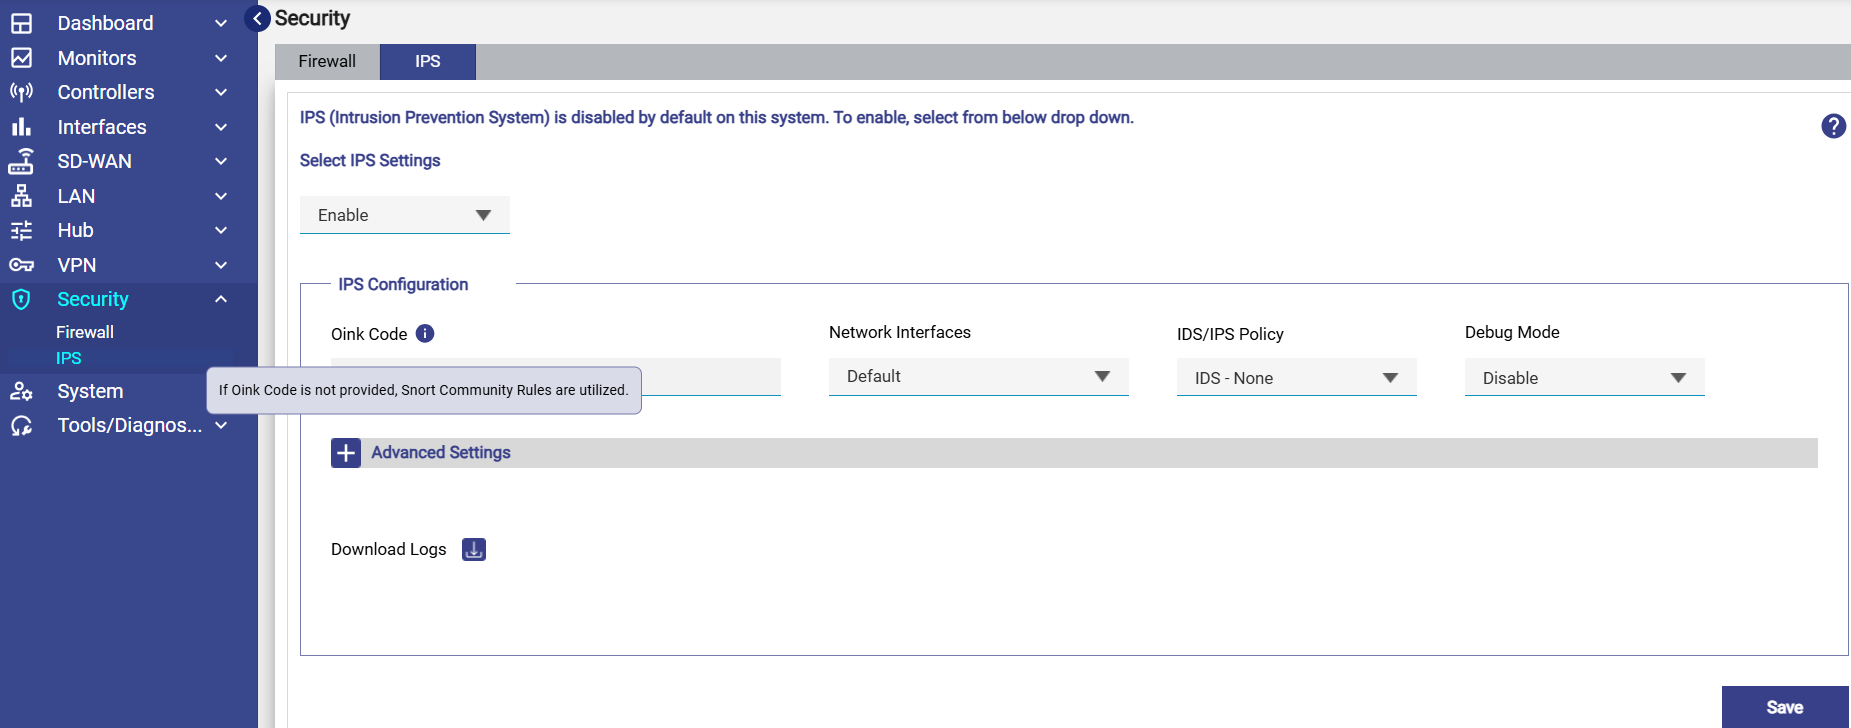Click the Download Logs icon
The width and height of the screenshot is (1851, 728).
tap(474, 549)
